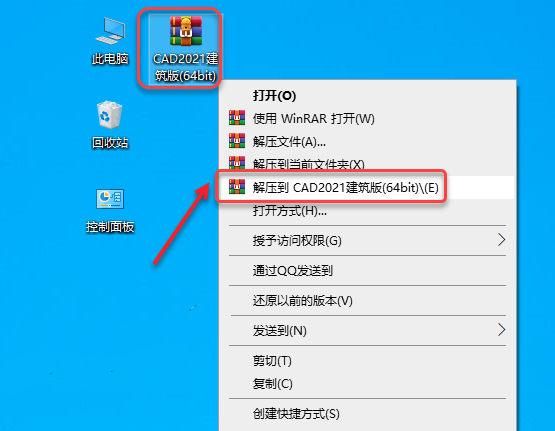Click WinRAR icon beside 使用 WinRAR 打开(W)

pyautogui.click(x=237, y=118)
